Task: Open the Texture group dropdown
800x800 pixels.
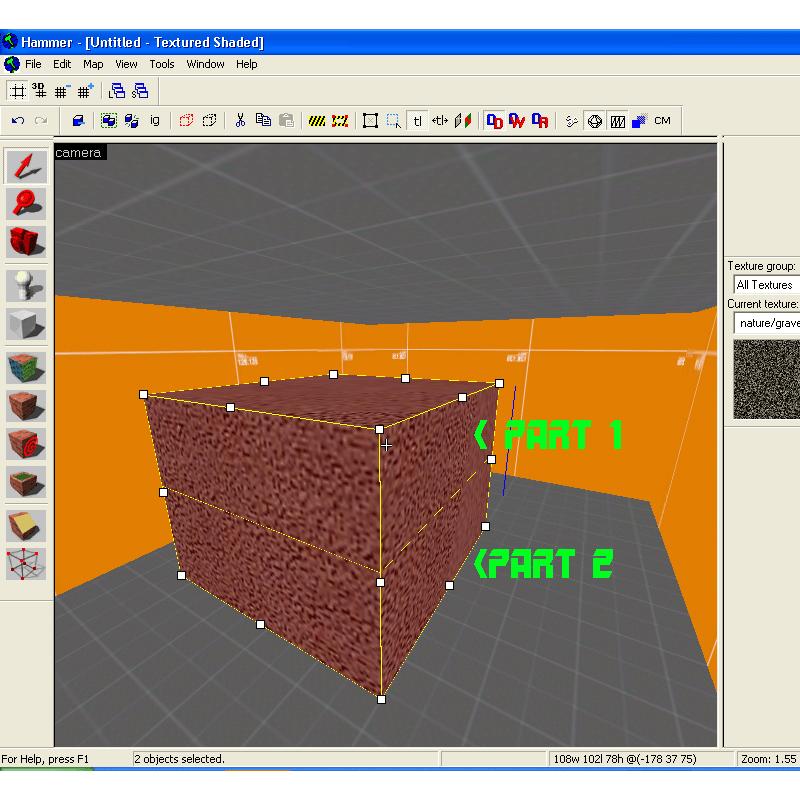Action: 765,285
